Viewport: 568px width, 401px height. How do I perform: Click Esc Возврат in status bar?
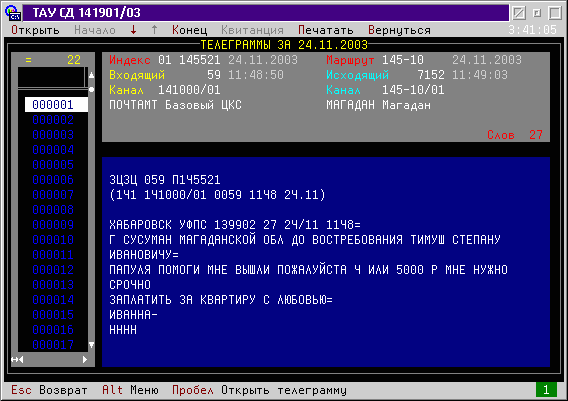pos(49,390)
